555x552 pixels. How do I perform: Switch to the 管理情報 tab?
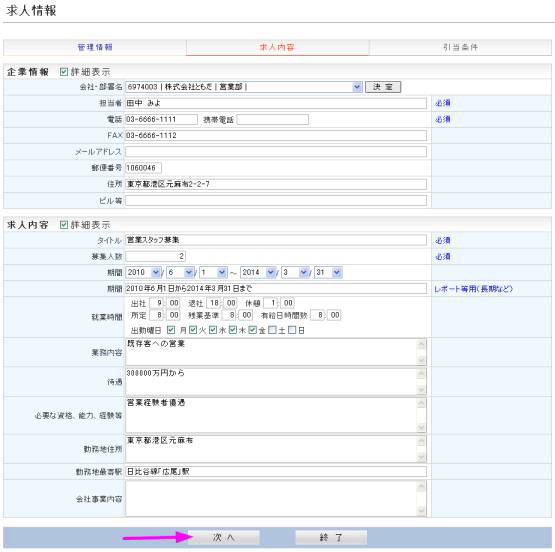pyautogui.click(x=95, y=47)
